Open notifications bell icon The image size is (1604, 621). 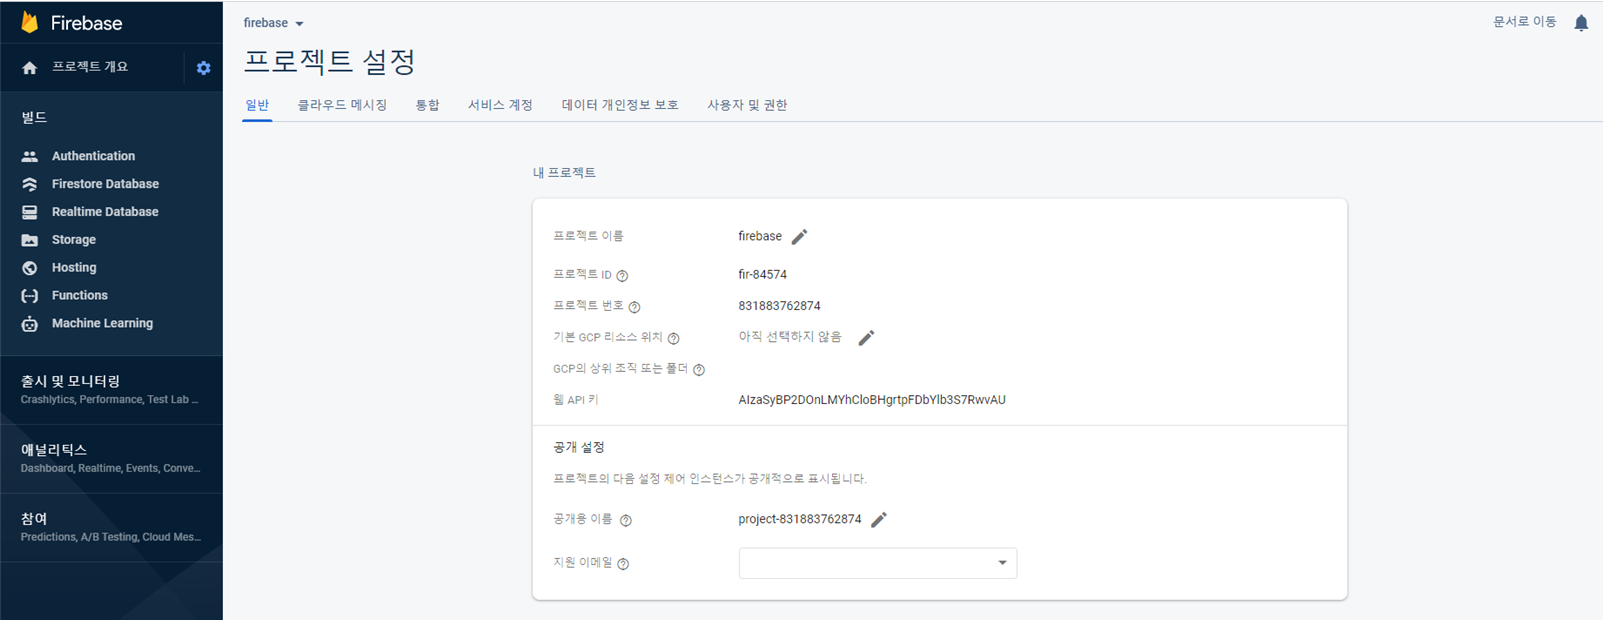point(1581,23)
